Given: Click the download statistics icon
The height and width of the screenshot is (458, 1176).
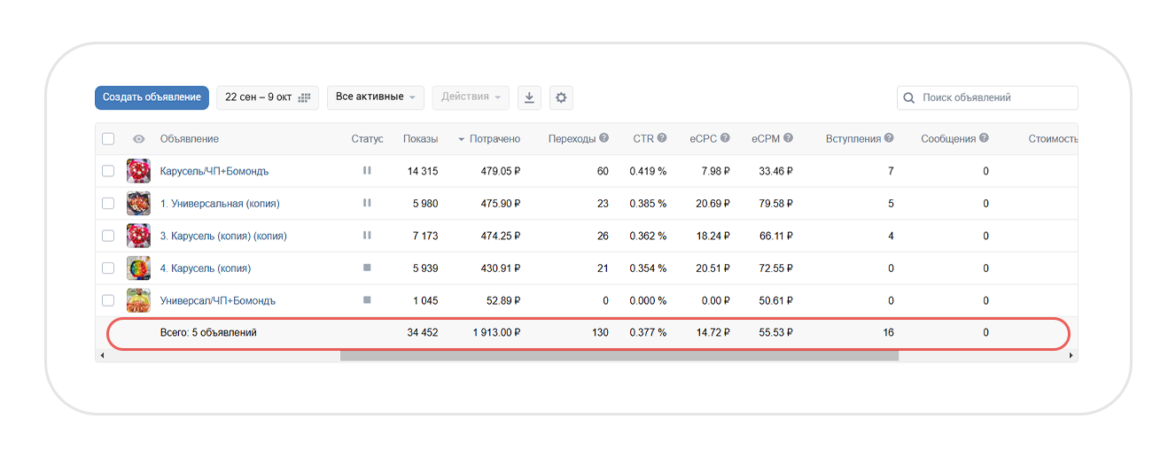Looking at the screenshot, I should coord(530,98).
